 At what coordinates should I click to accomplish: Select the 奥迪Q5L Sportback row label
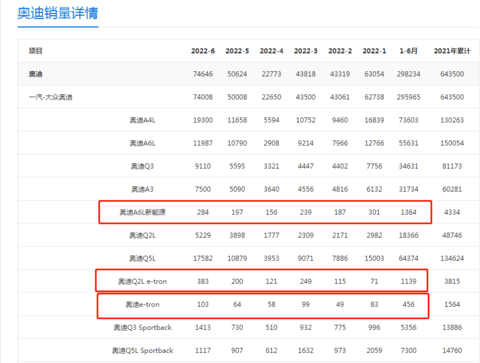142,350
